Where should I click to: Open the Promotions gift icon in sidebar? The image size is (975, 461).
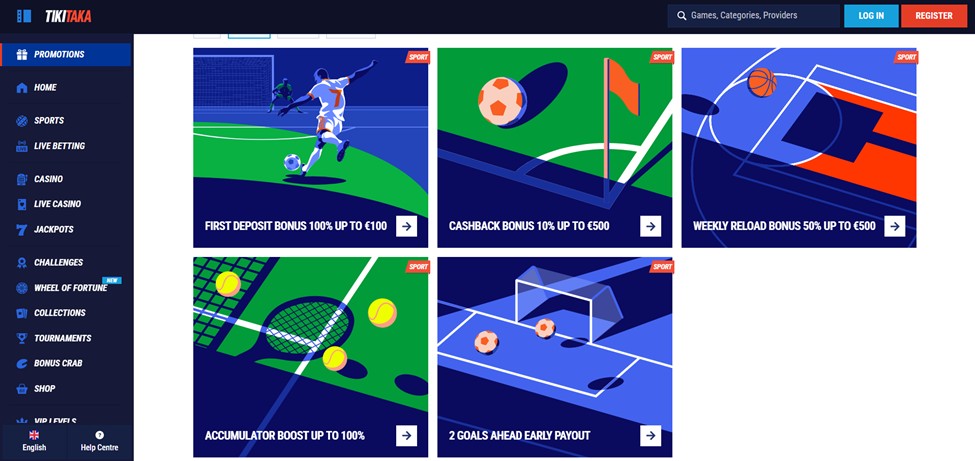[x=22, y=55]
